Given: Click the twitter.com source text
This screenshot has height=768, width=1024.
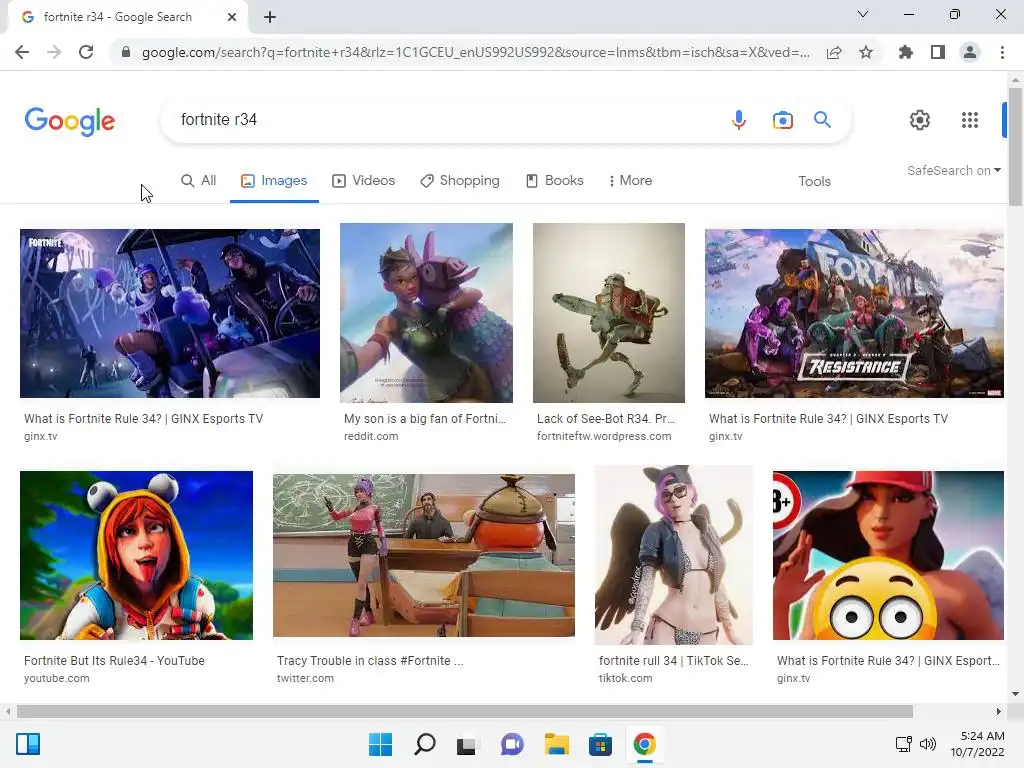Looking at the screenshot, I should [x=305, y=679].
